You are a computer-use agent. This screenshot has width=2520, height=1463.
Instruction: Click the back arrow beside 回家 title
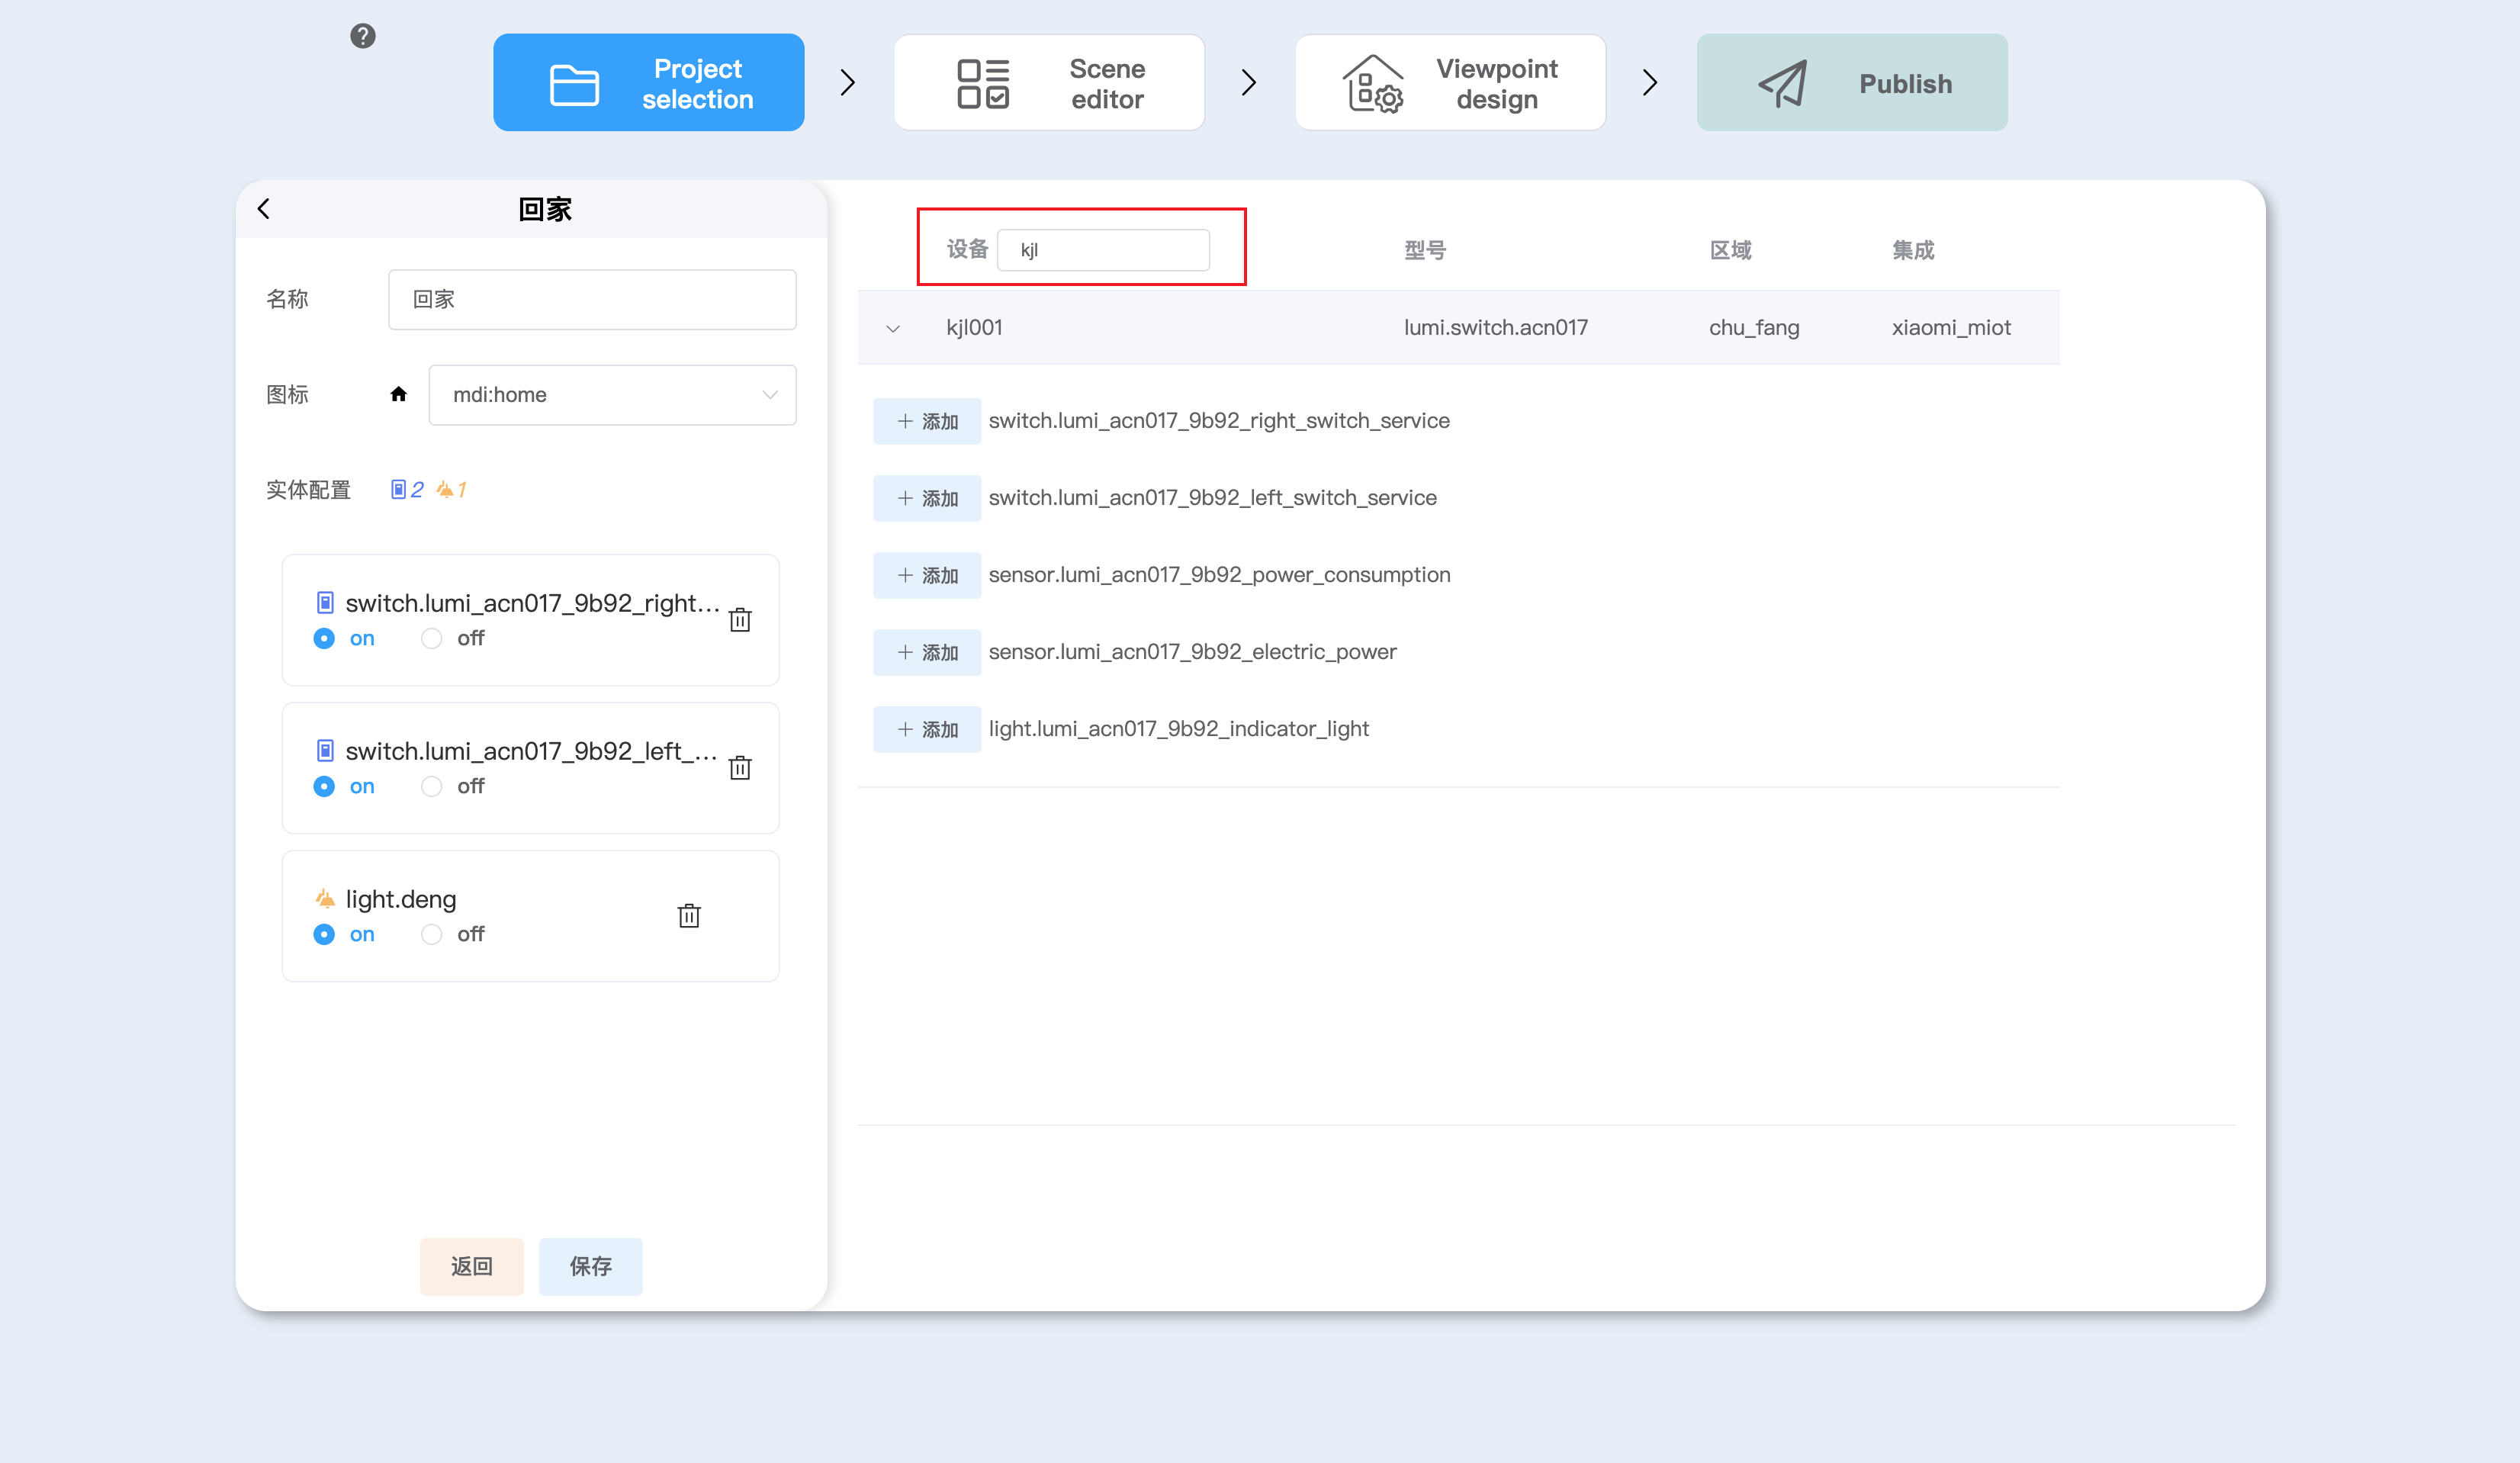point(264,209)
